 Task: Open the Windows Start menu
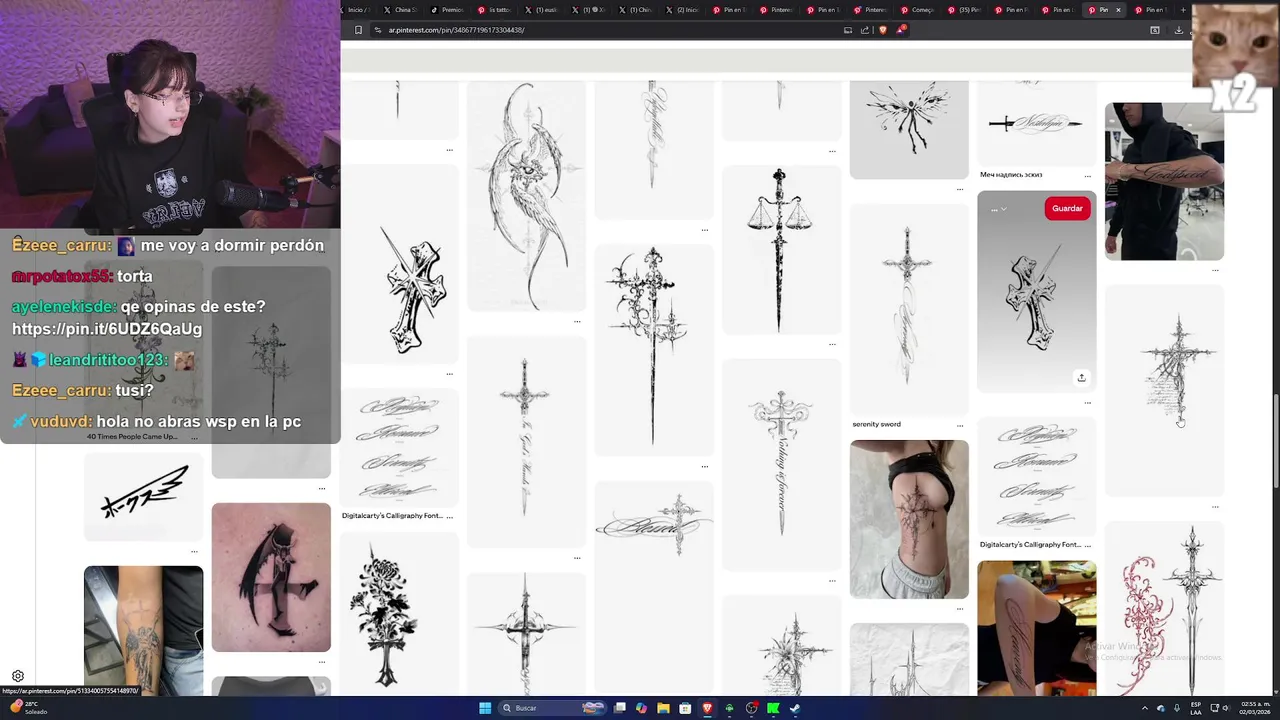click(x=485, y=708)
